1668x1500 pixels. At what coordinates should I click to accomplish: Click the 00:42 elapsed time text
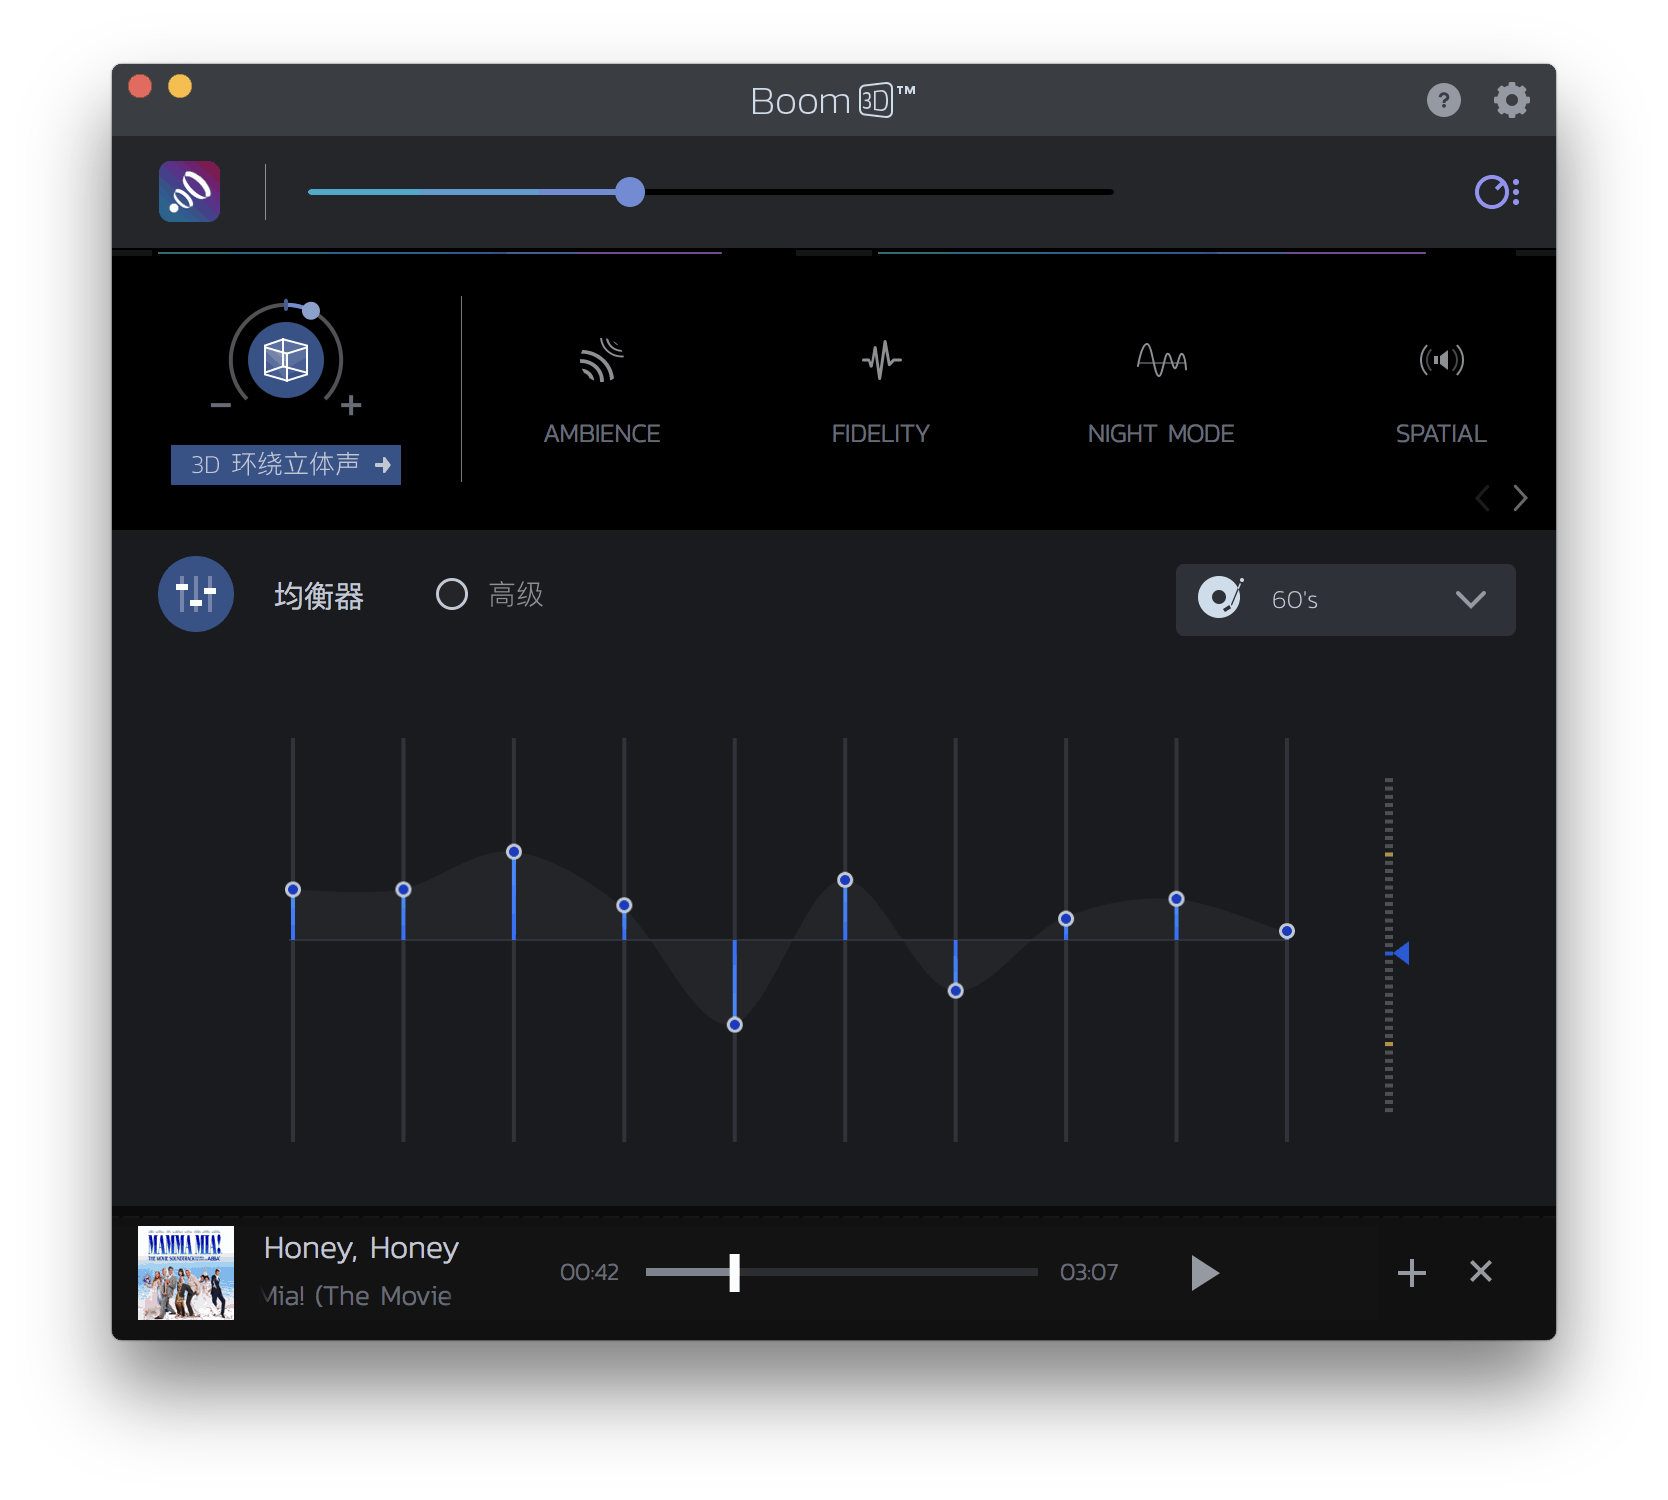(589, 1272)
